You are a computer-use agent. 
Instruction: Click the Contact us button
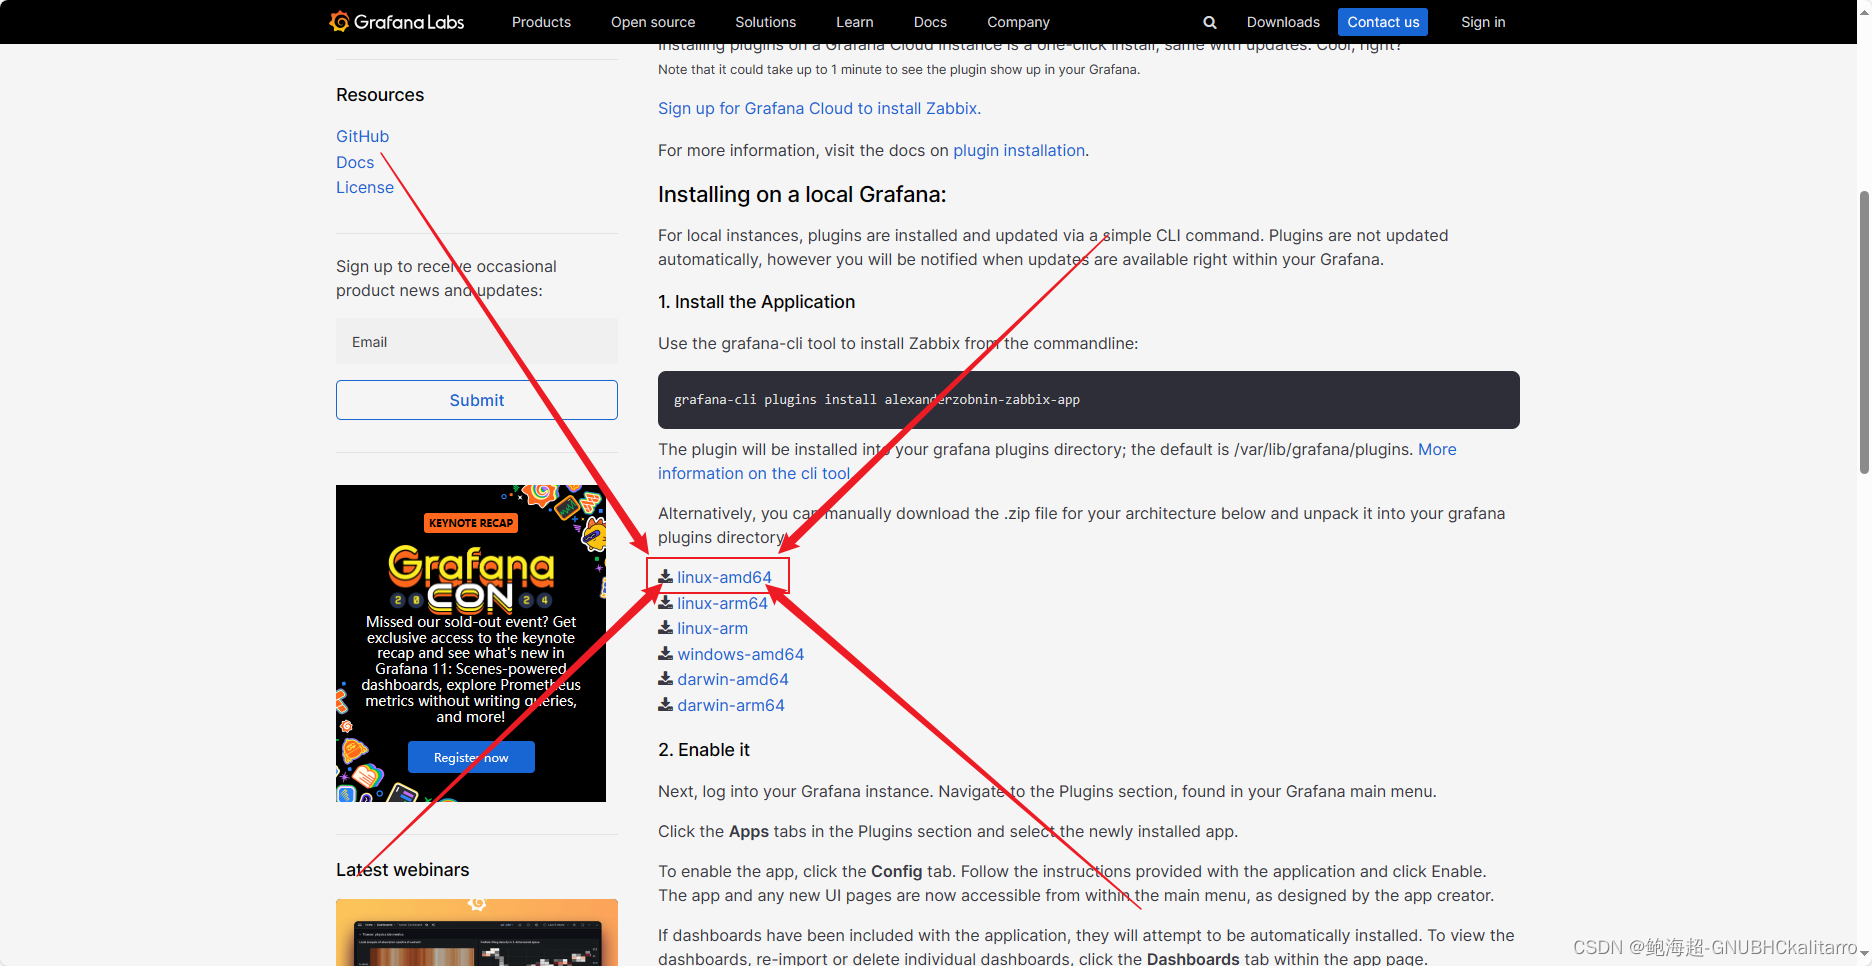pyautogui.click(x=1383, y=22)
